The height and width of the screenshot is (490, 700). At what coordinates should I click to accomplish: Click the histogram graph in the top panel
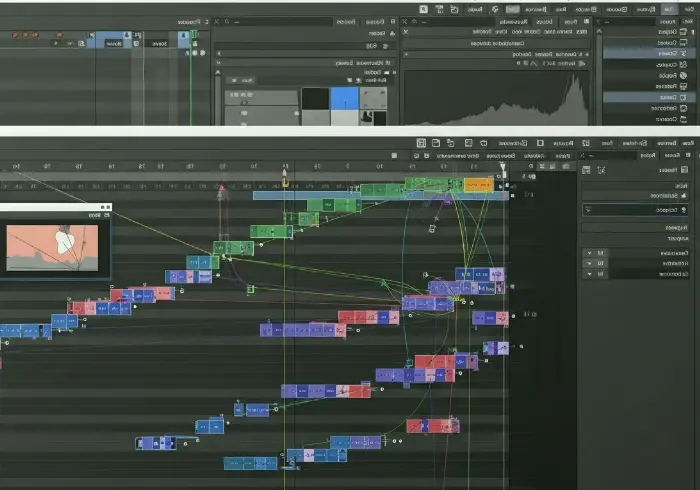[x=496, y=98]
